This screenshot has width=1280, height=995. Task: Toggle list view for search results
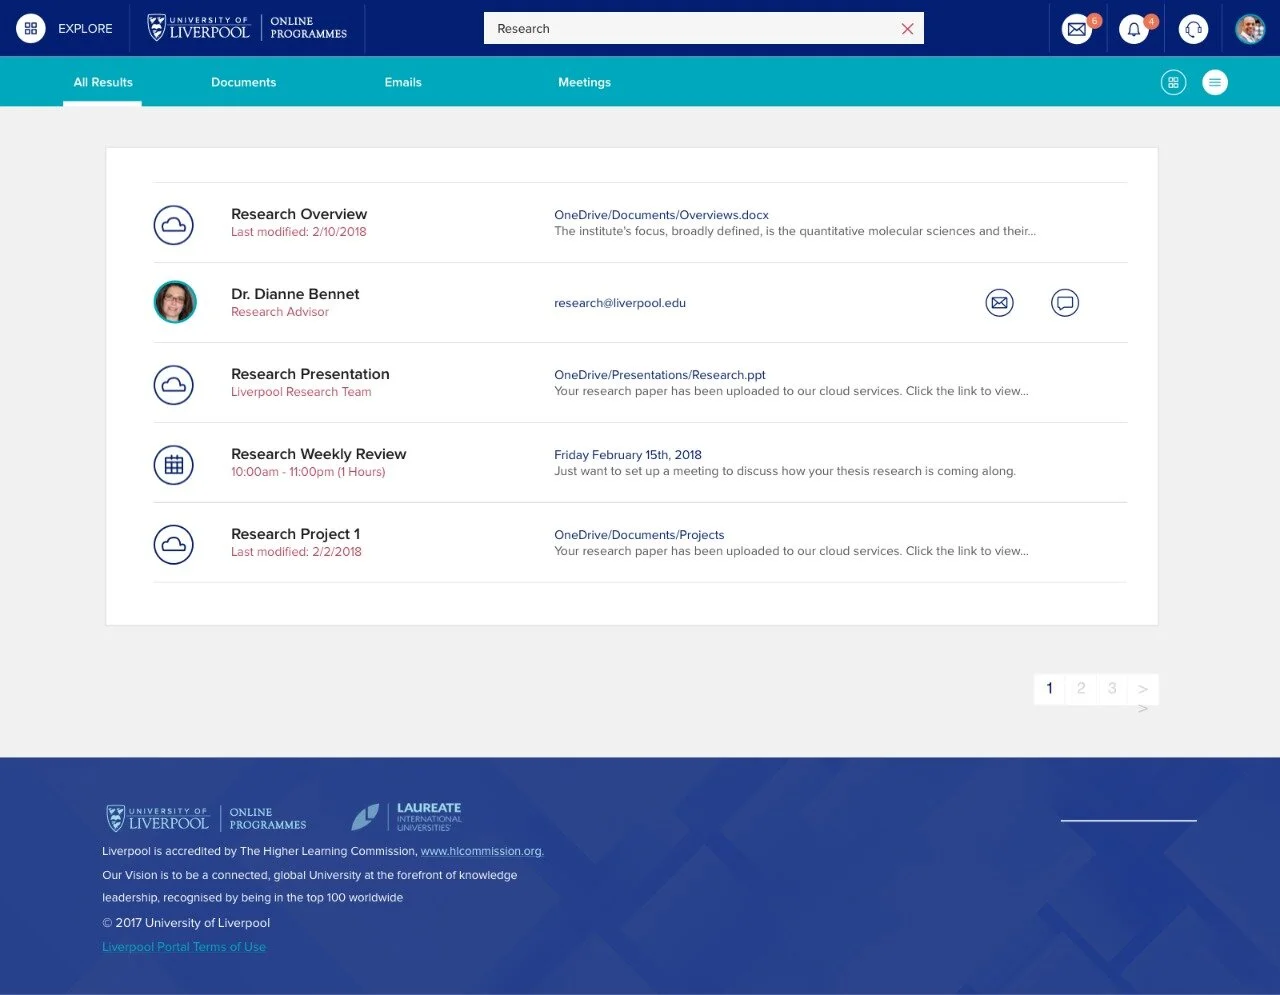coord(1215,82)
